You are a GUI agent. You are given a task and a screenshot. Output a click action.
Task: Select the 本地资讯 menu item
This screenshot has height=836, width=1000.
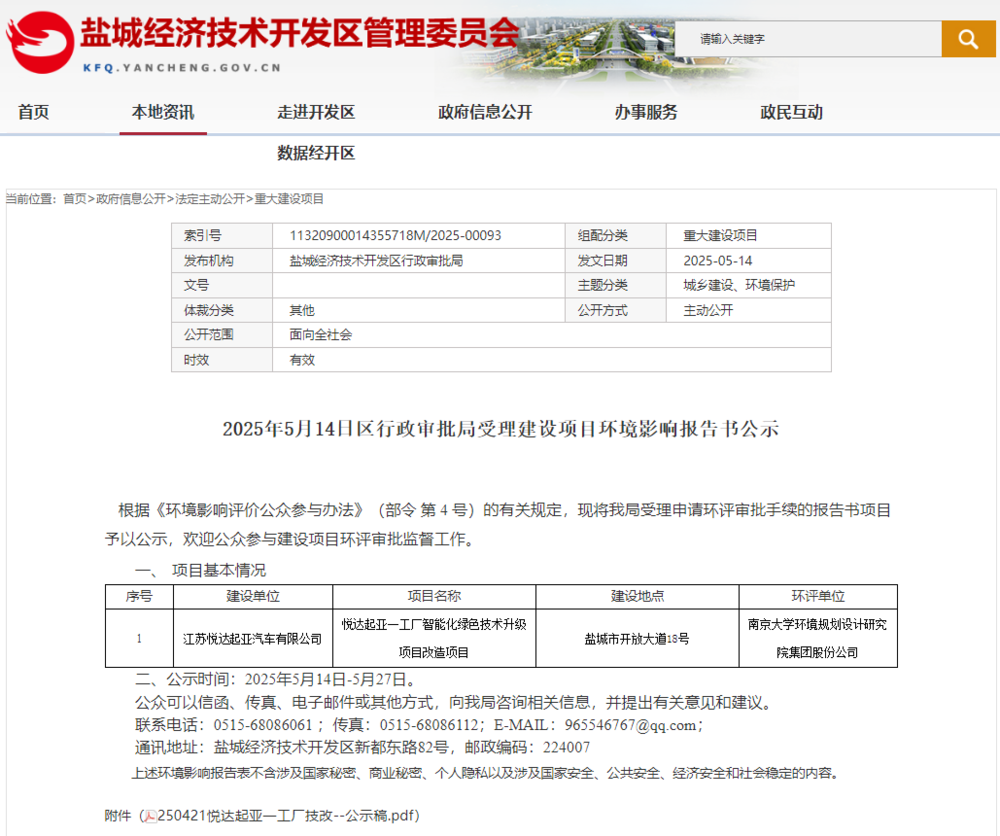point(163,112)
